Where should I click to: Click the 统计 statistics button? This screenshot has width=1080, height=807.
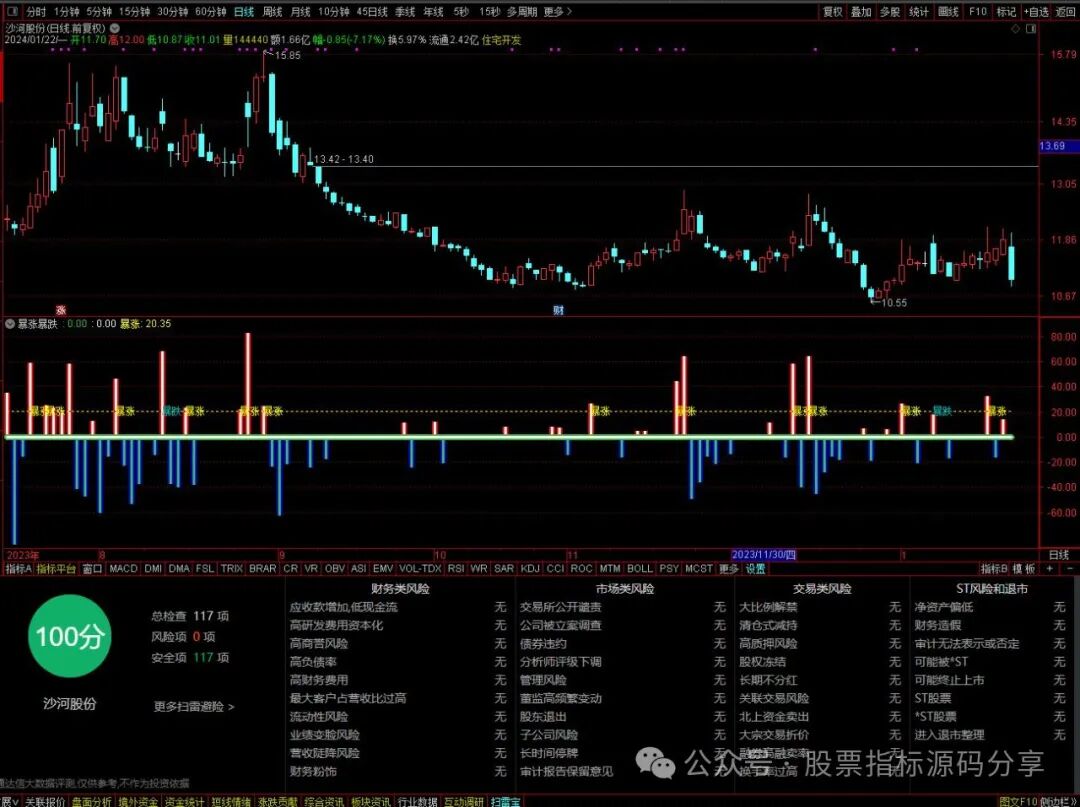[919, 12]
